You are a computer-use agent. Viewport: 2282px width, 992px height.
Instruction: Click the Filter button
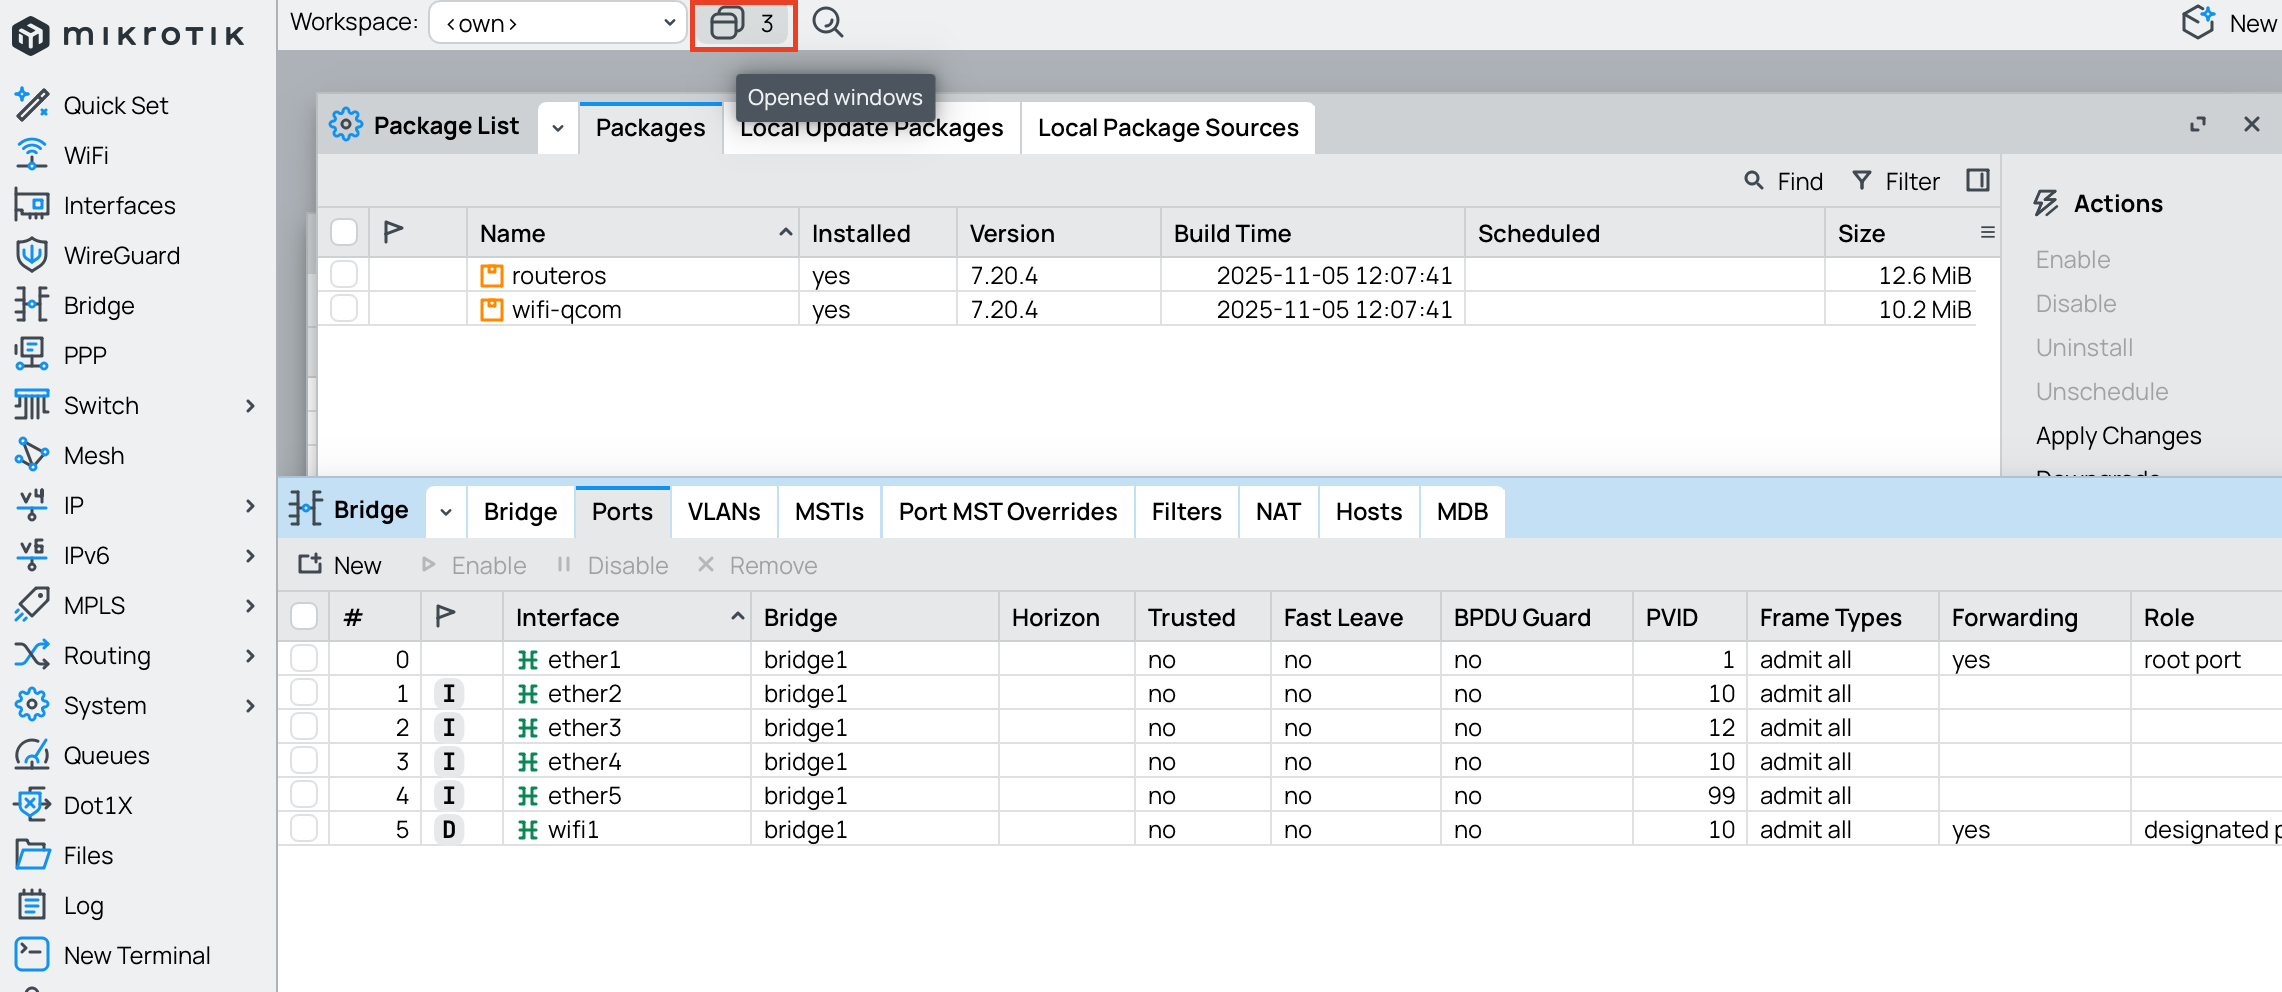click(1896, 181)
